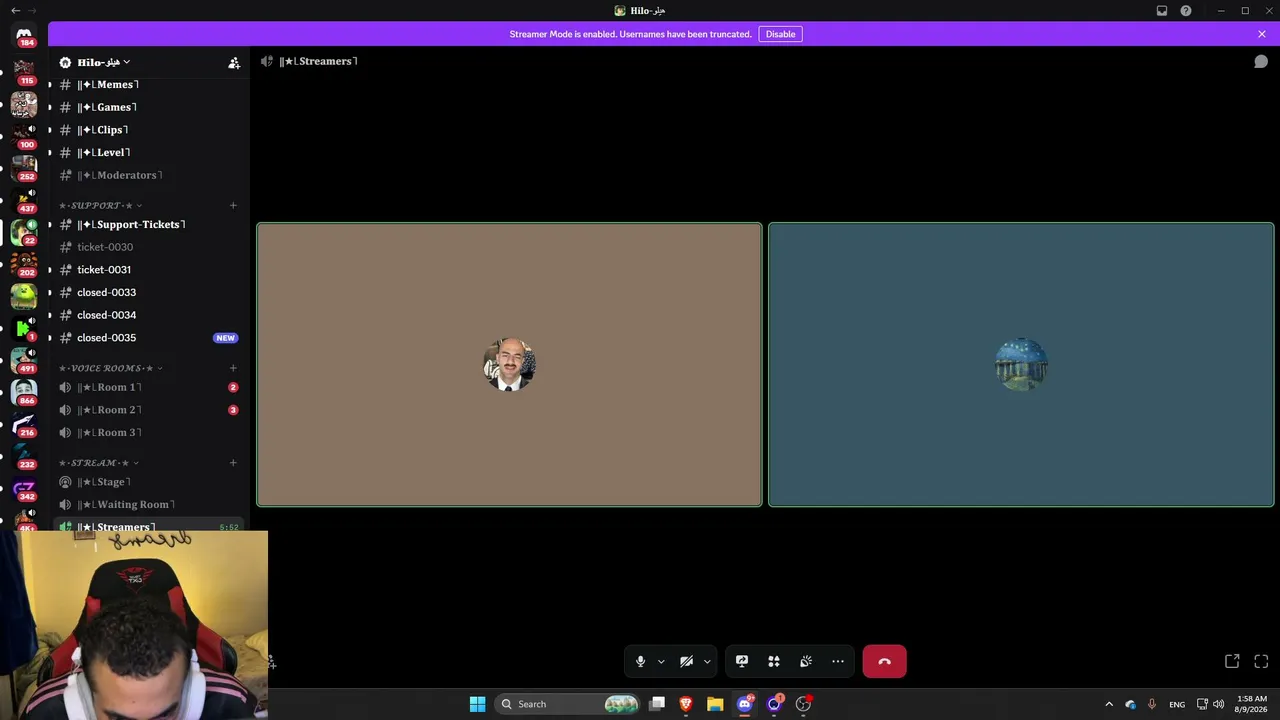Image resolution: width=1280 pixels, height=720 pixels.
Task: Create a channel in SUPPORT category
Action: (x=233, y=206)
